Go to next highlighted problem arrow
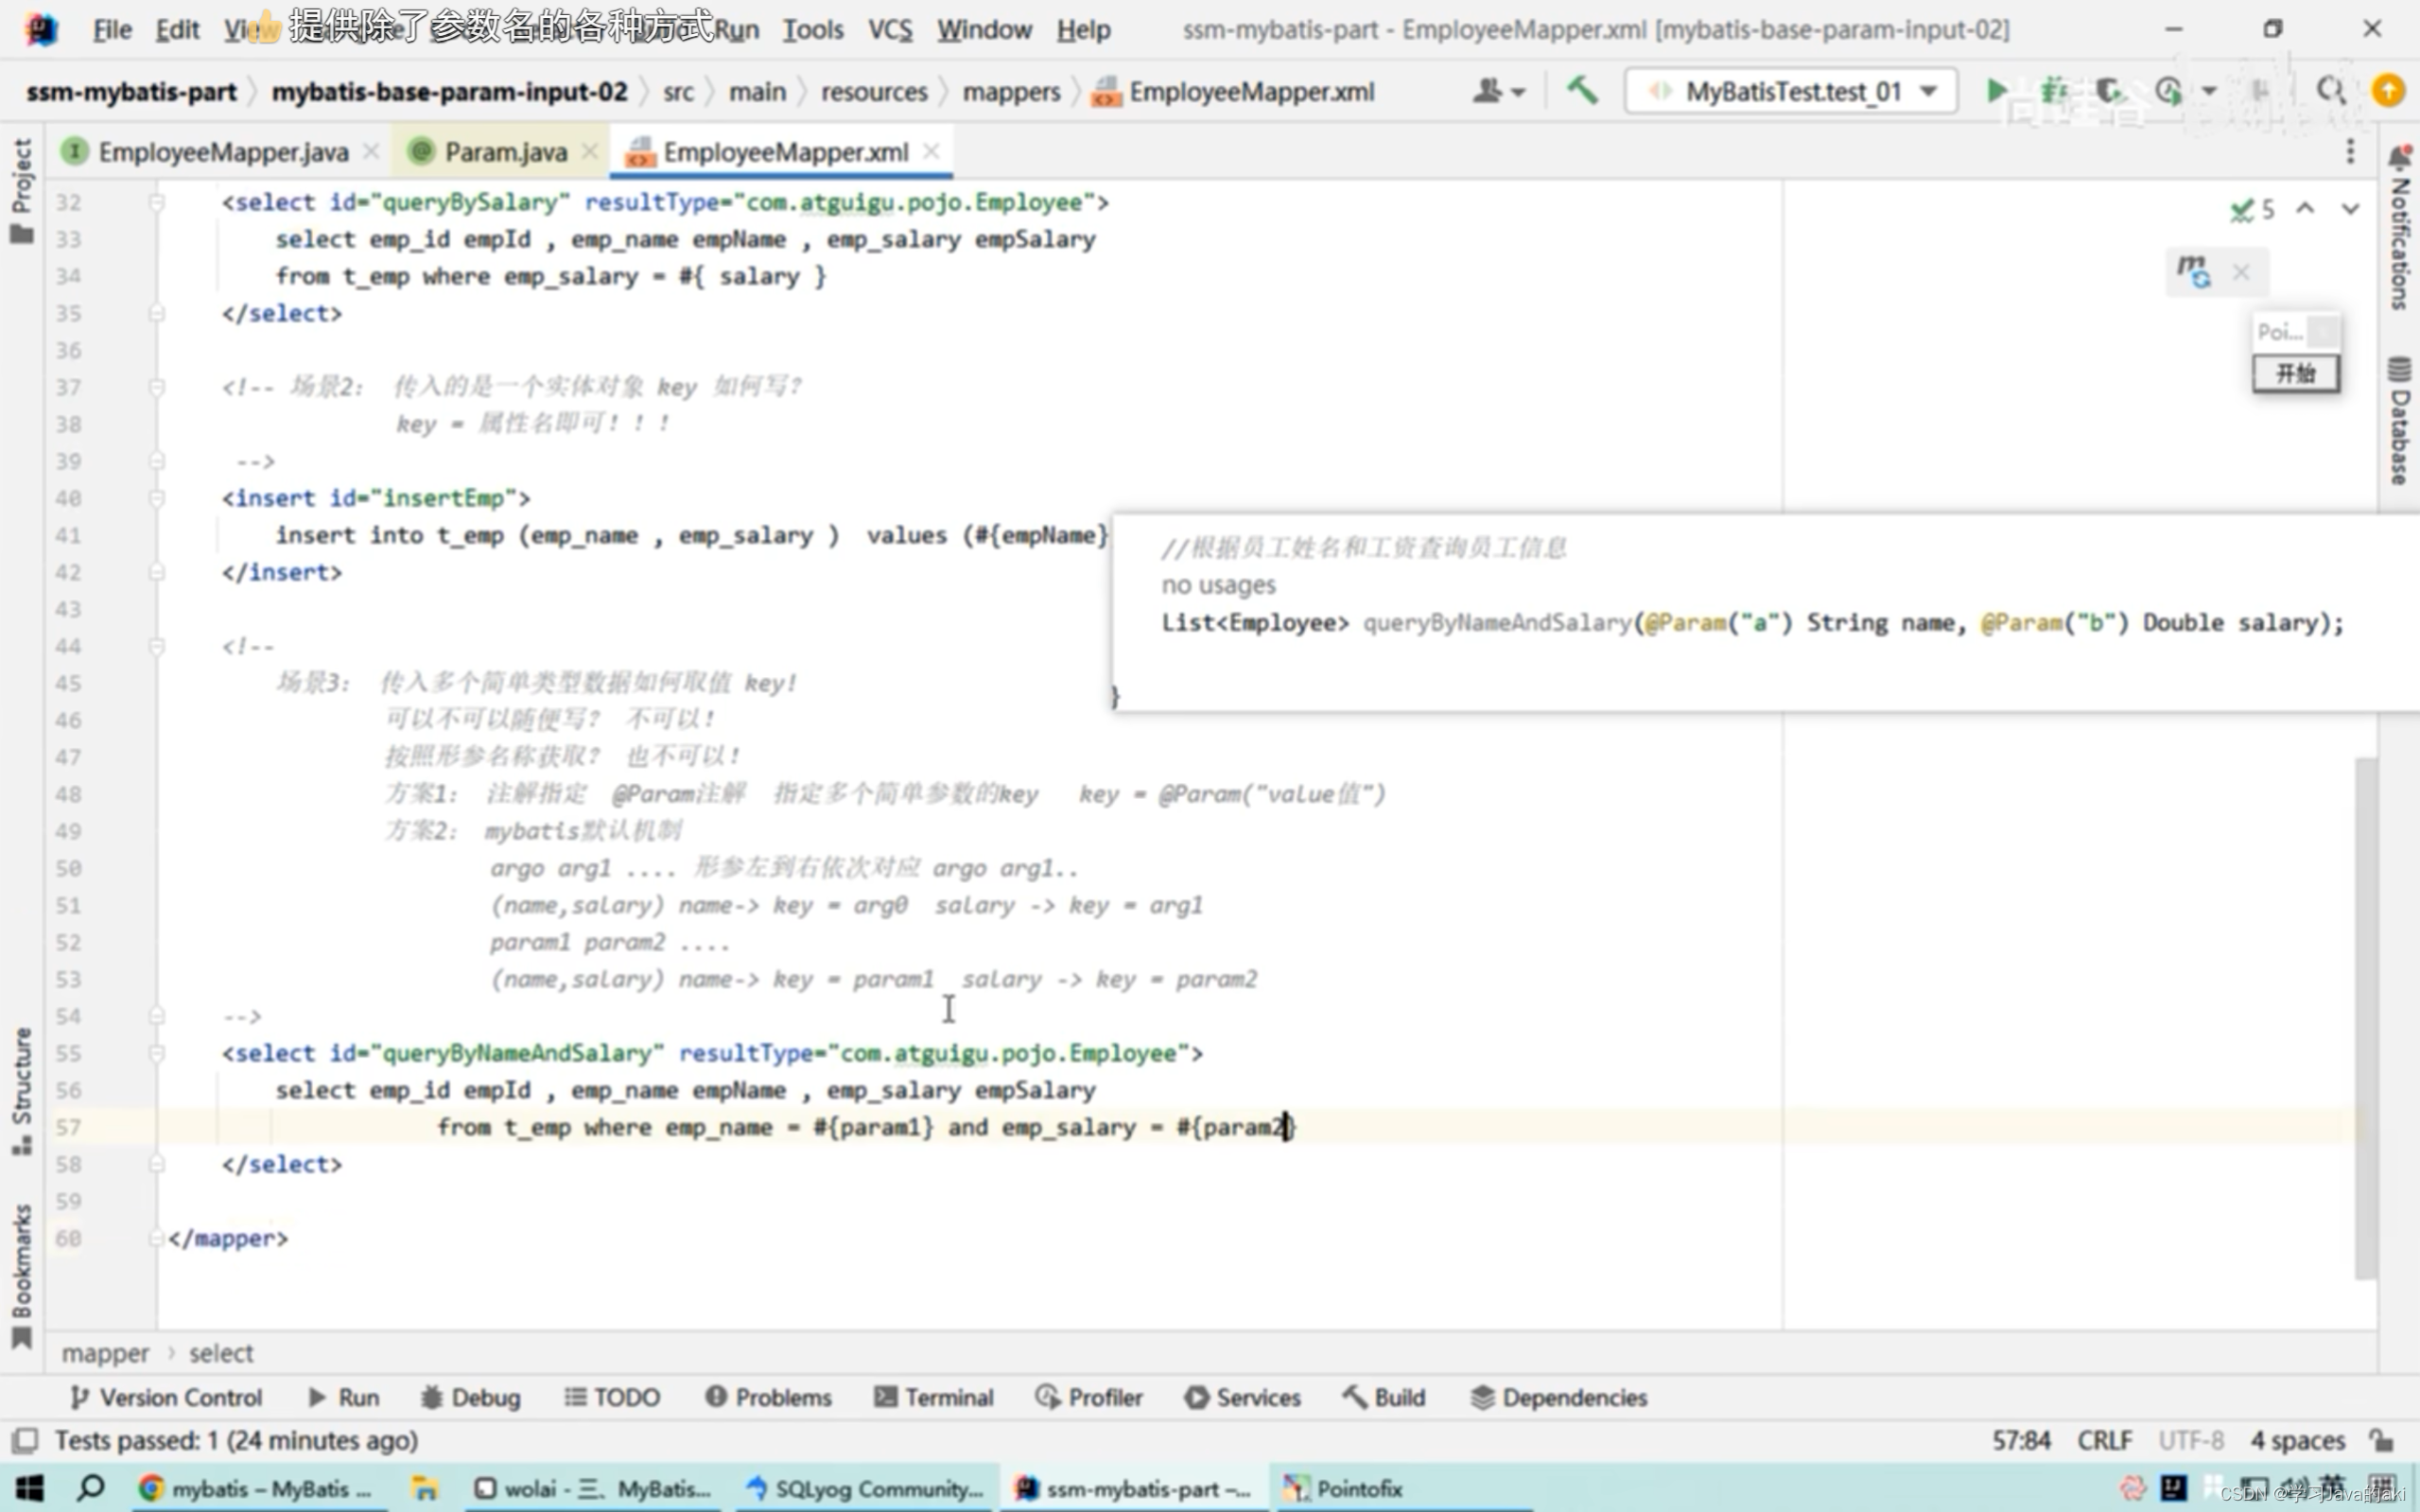The image size is (2420, 1512). point(2350,209)
